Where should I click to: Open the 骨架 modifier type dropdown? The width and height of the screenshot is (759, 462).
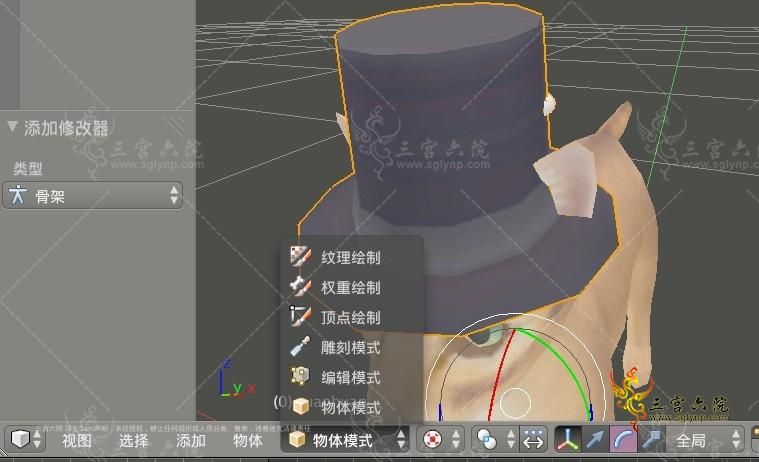(92, 196)
